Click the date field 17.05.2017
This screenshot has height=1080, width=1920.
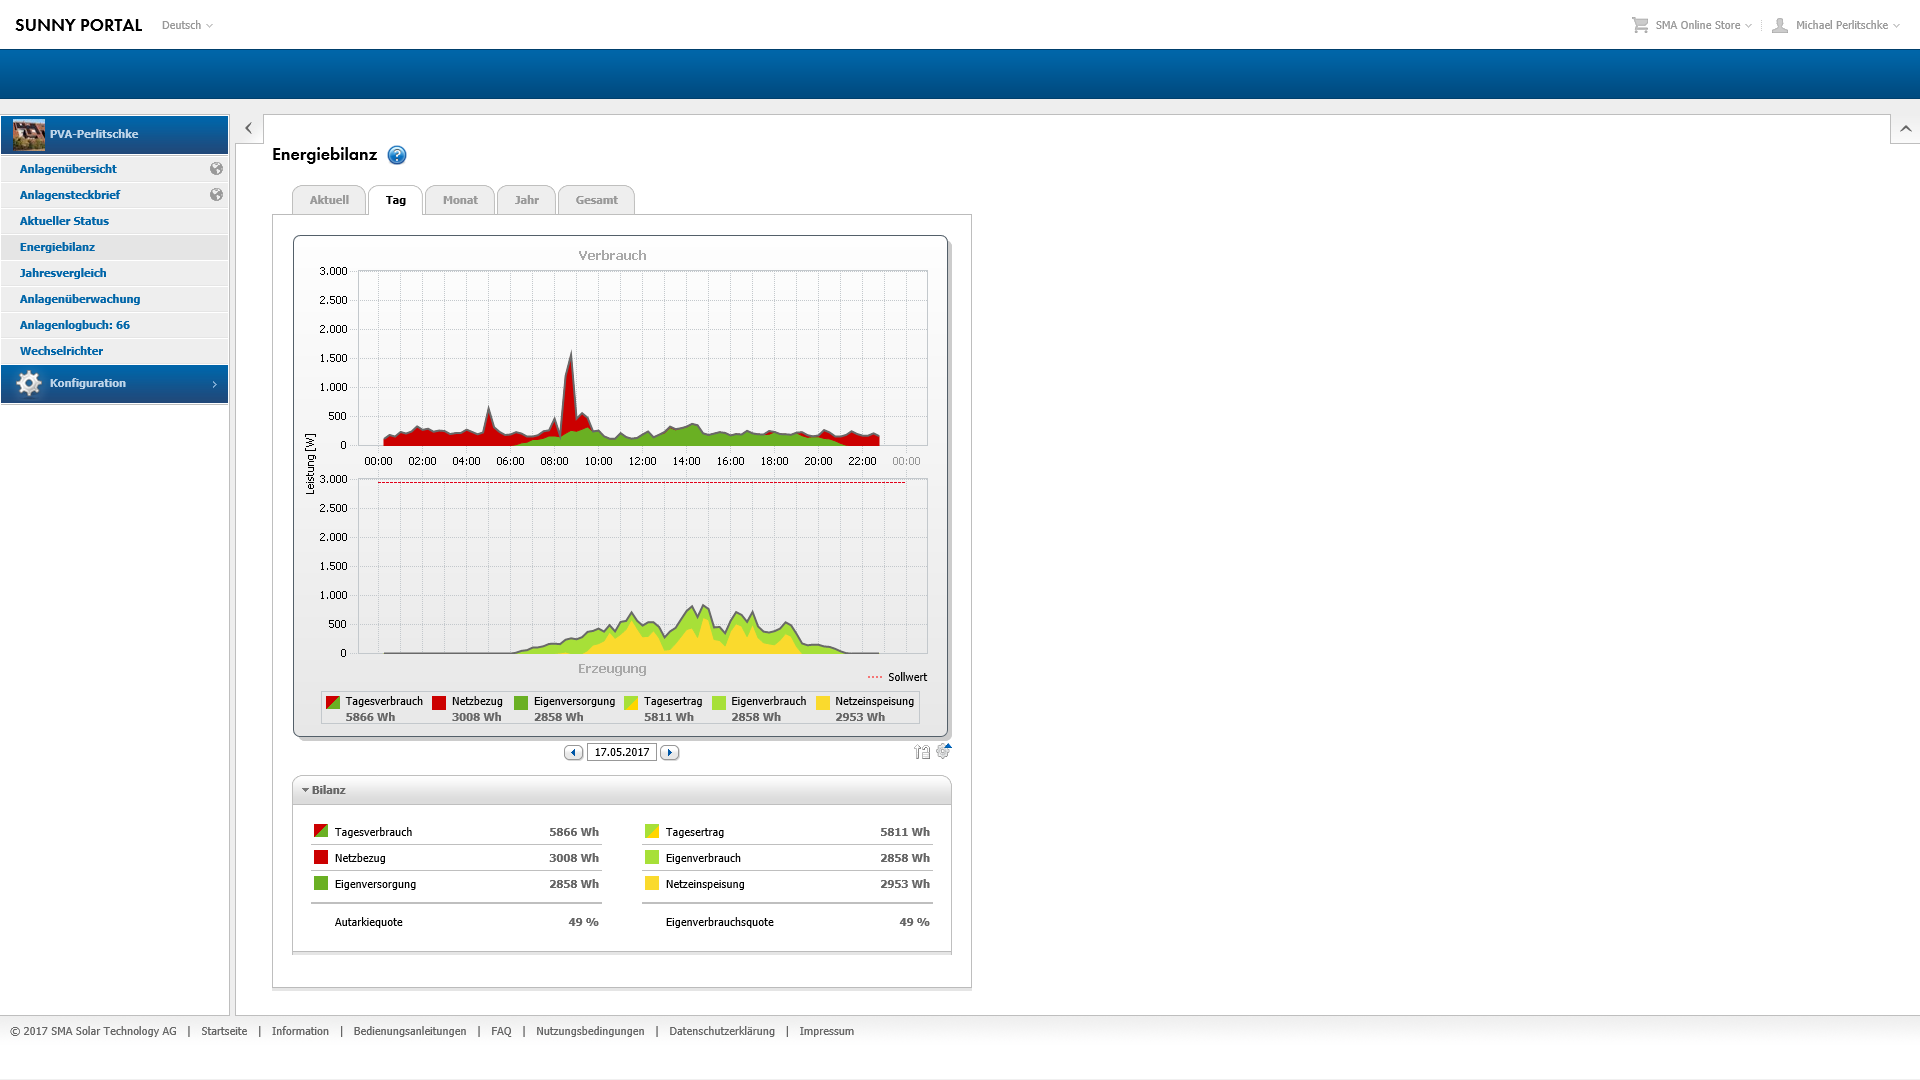click(x=621, y=753)
